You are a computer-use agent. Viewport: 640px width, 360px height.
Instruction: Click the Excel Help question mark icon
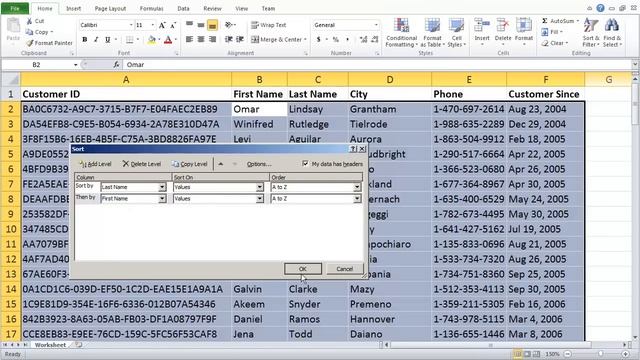coord(600,8)
